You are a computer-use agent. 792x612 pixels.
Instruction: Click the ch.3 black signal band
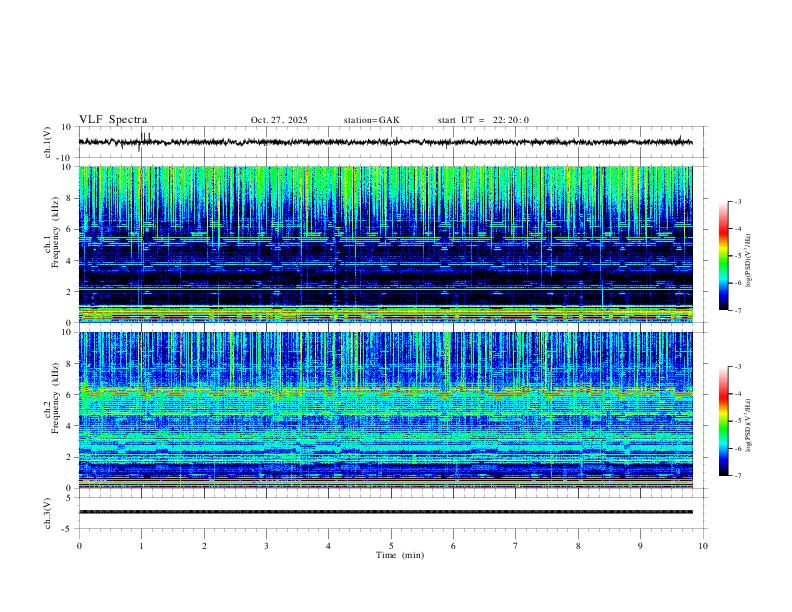[385, 512]
